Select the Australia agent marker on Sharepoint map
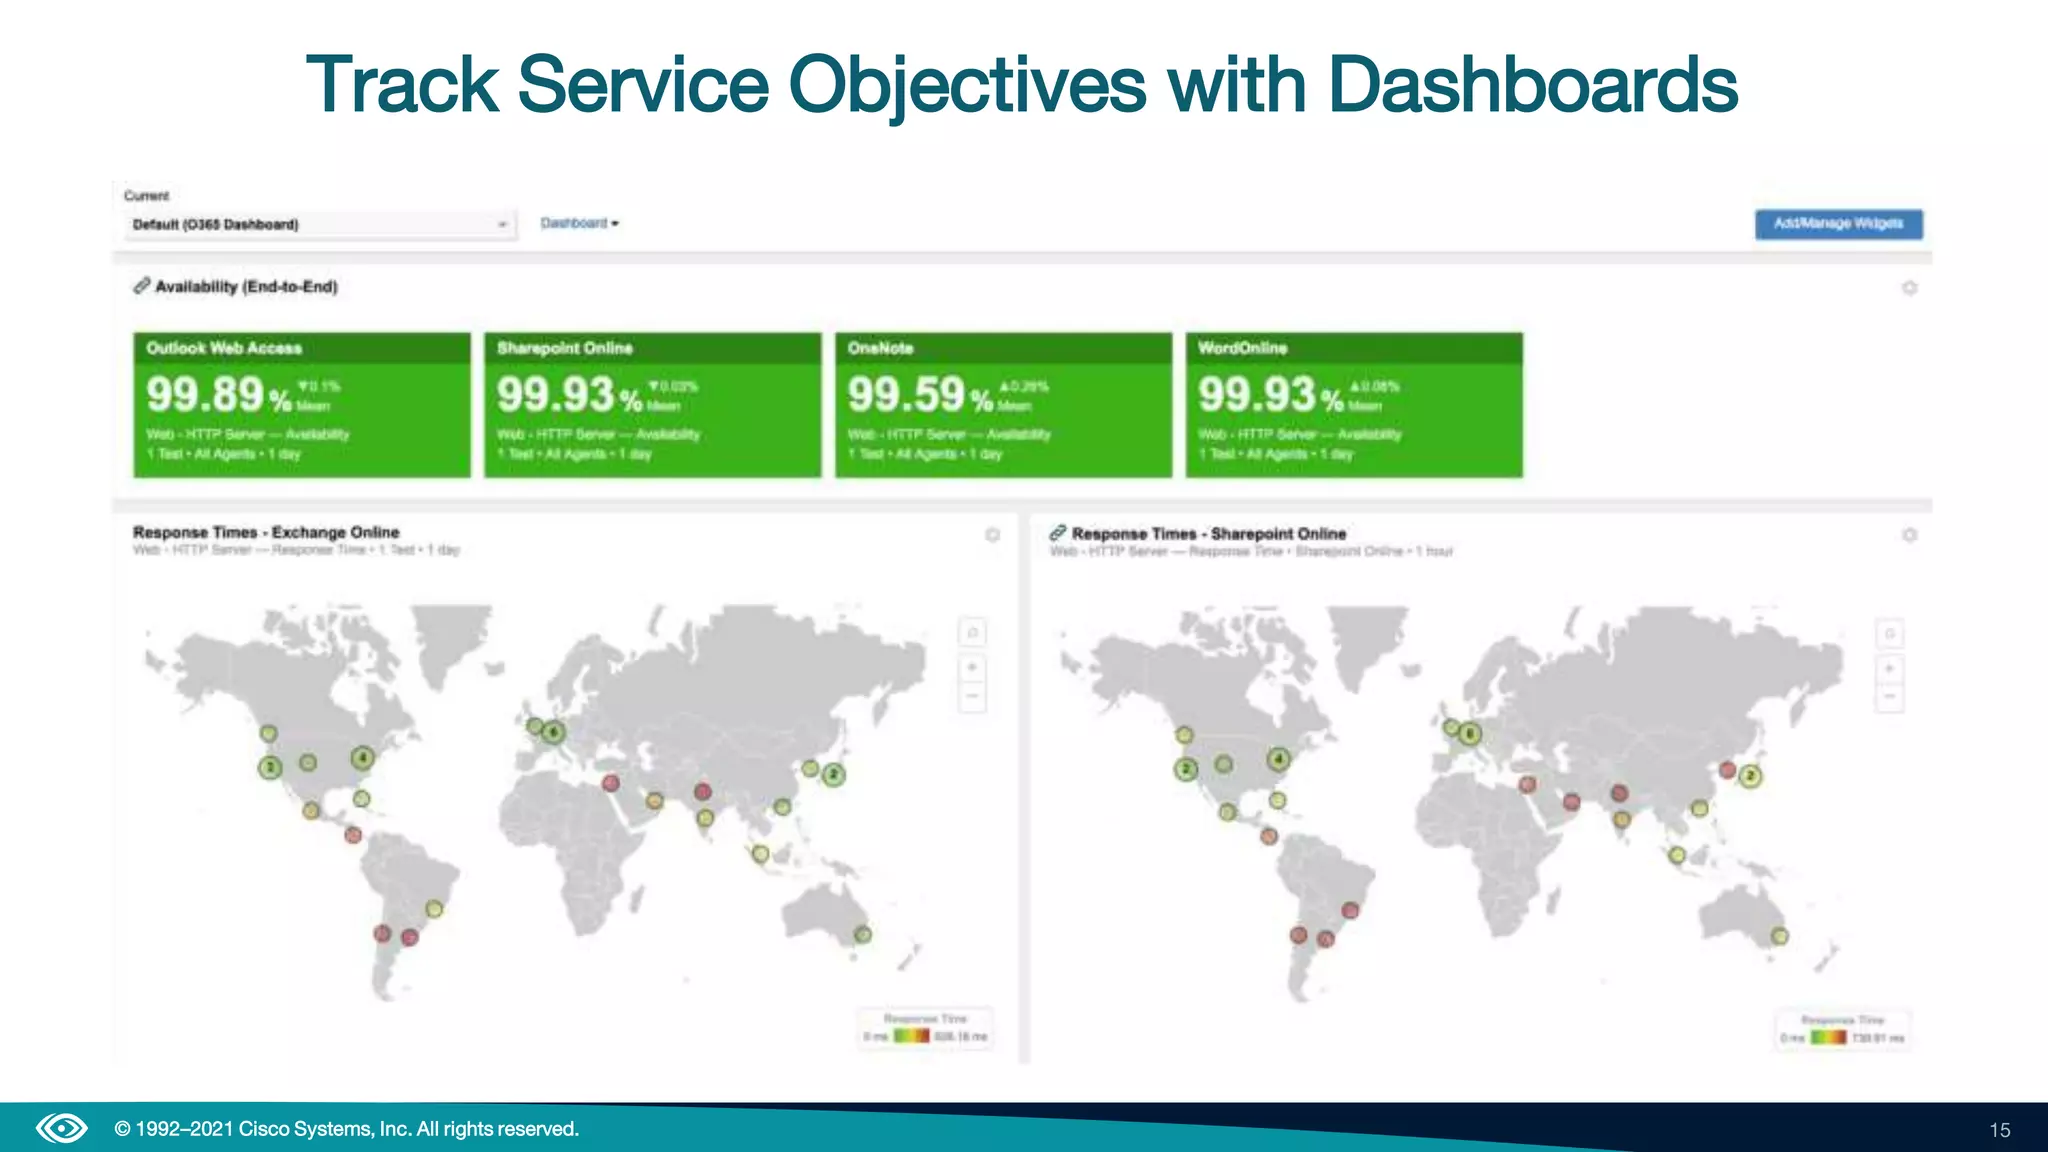2048x1152 pixels. coord(1780,937)
